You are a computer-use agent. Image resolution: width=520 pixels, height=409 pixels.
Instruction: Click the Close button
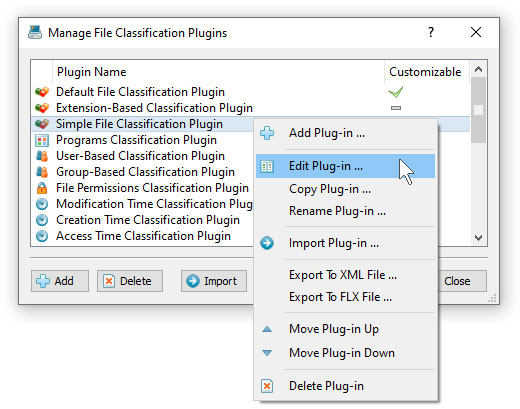[462, 281]
